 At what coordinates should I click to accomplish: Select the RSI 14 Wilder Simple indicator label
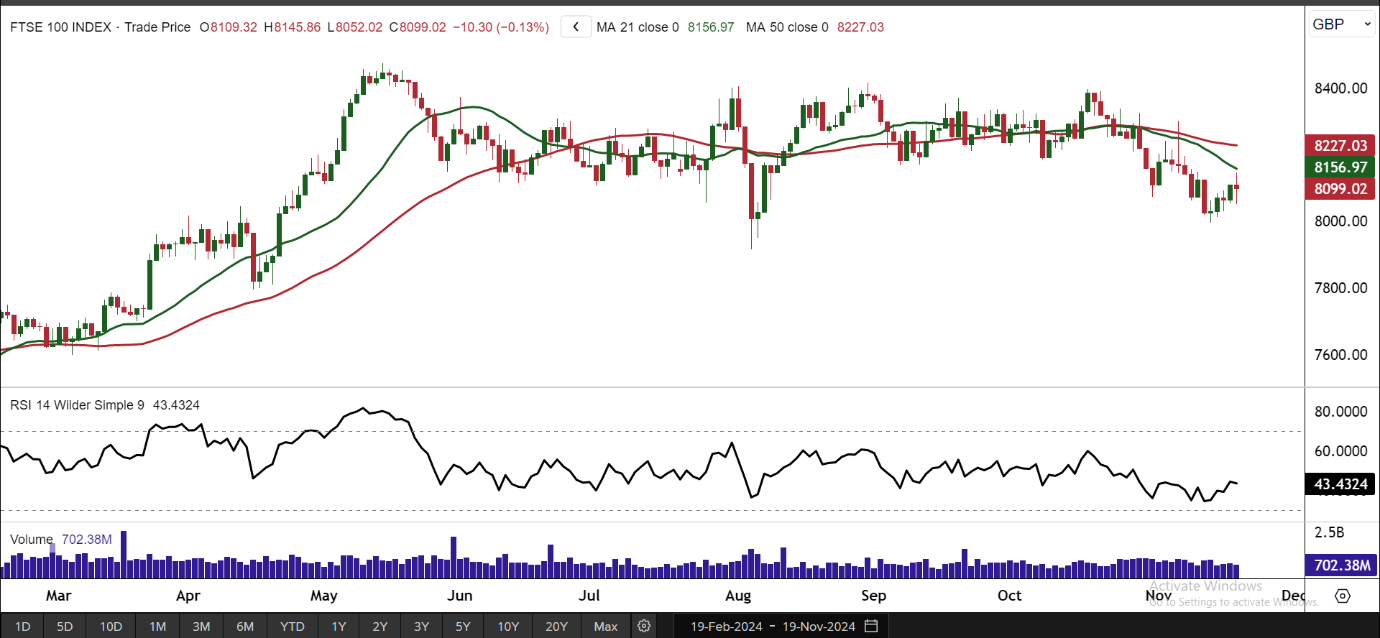pos(77,405)
